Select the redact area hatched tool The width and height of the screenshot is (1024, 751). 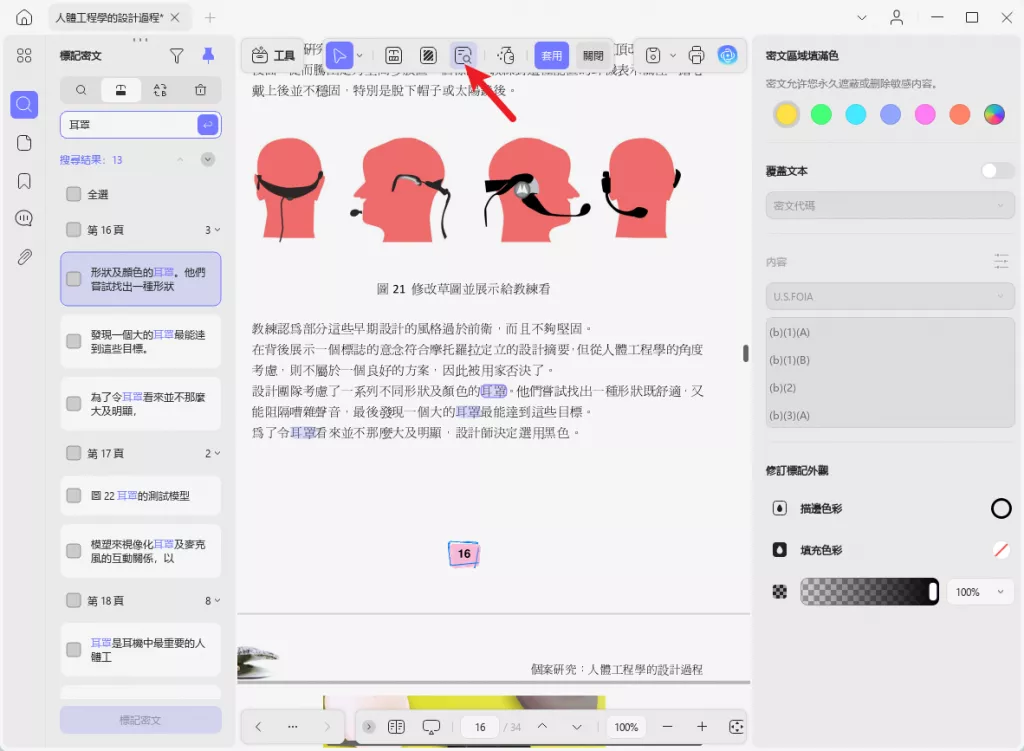428,56
